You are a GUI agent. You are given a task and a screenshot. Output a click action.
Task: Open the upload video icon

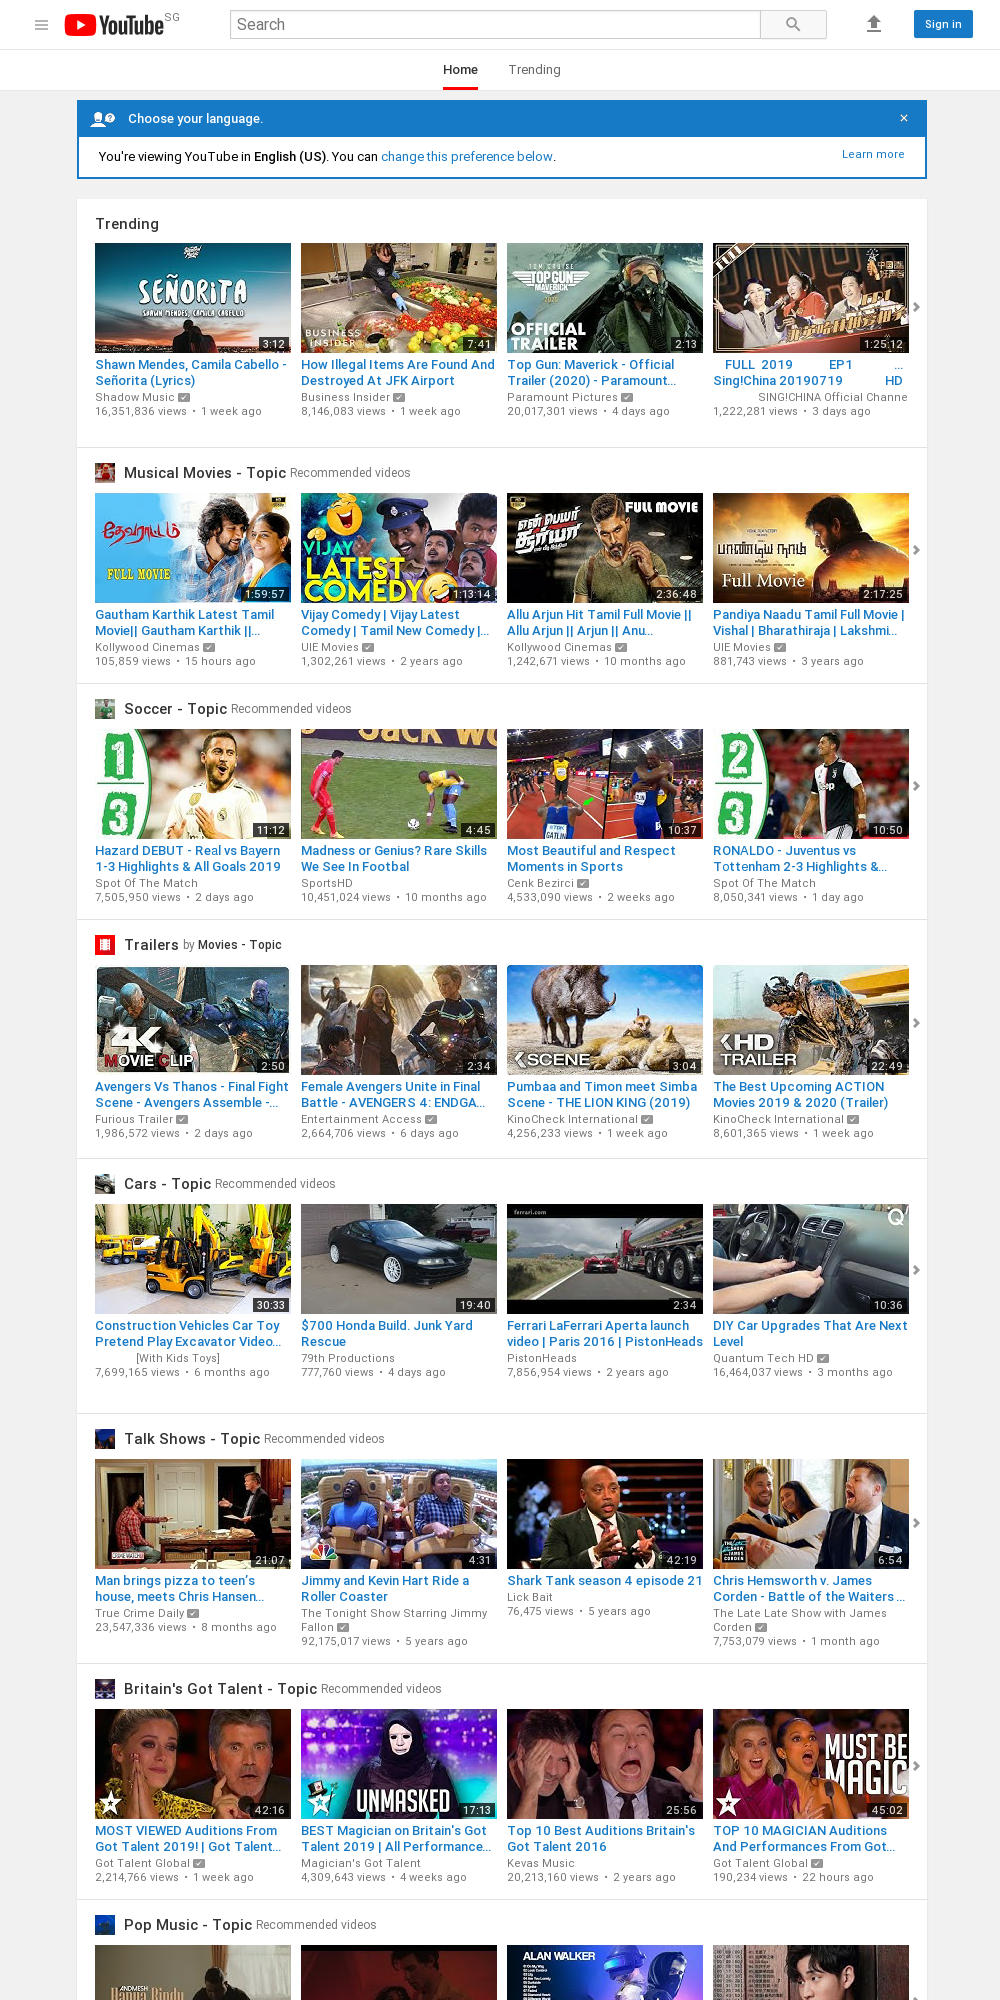[874, 24]
